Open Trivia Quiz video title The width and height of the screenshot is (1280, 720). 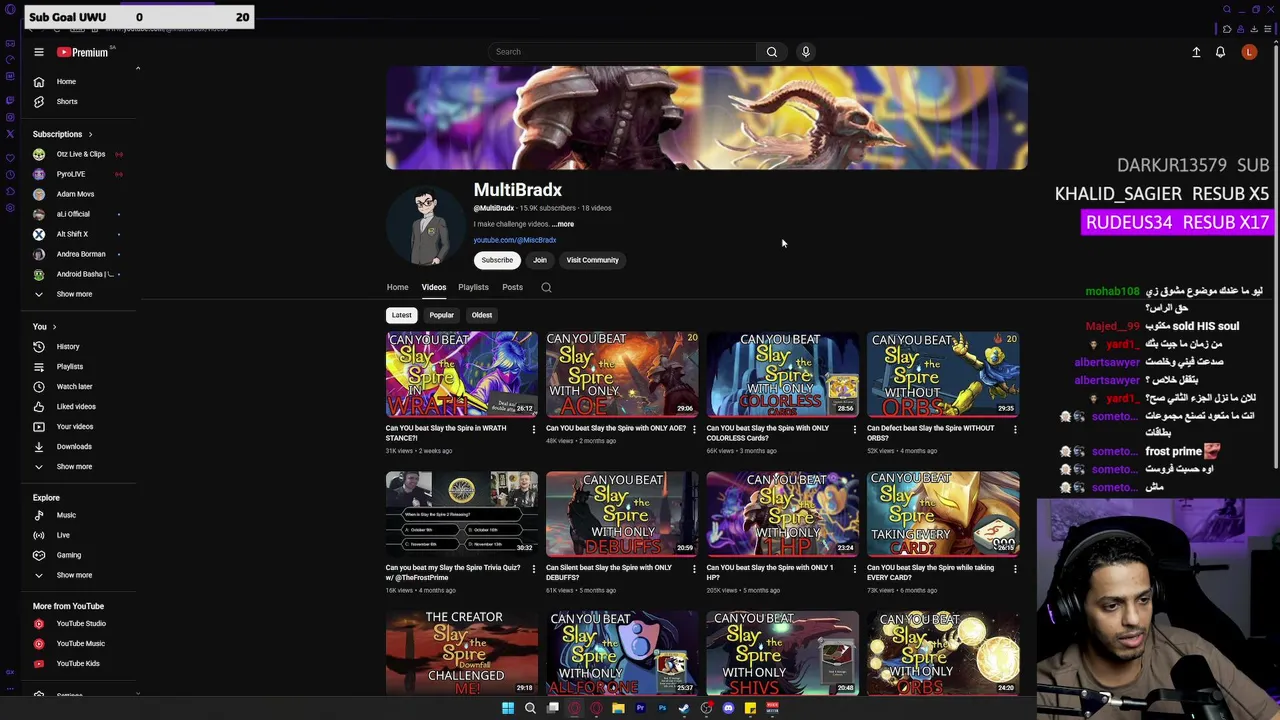453,572
